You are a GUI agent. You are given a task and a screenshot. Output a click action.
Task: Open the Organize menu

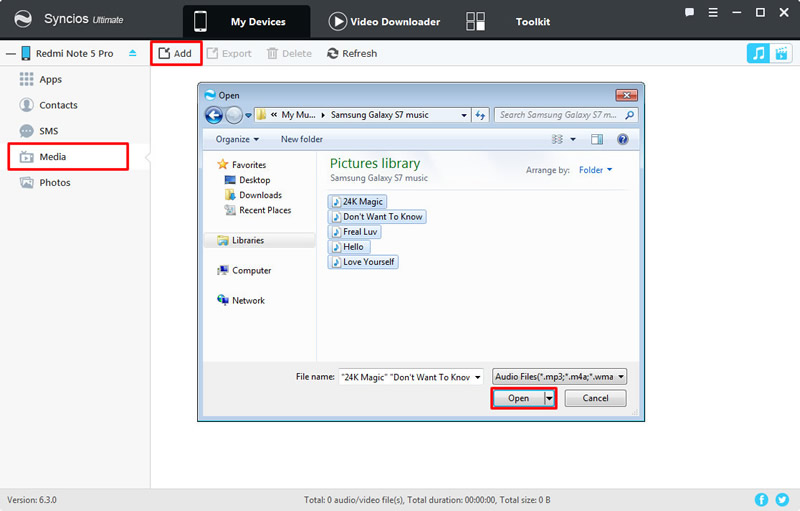point(237,139)
